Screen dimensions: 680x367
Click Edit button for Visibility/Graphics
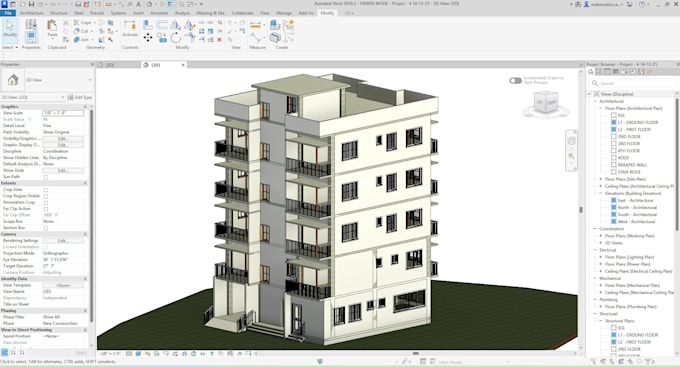(x=62, y=138)
